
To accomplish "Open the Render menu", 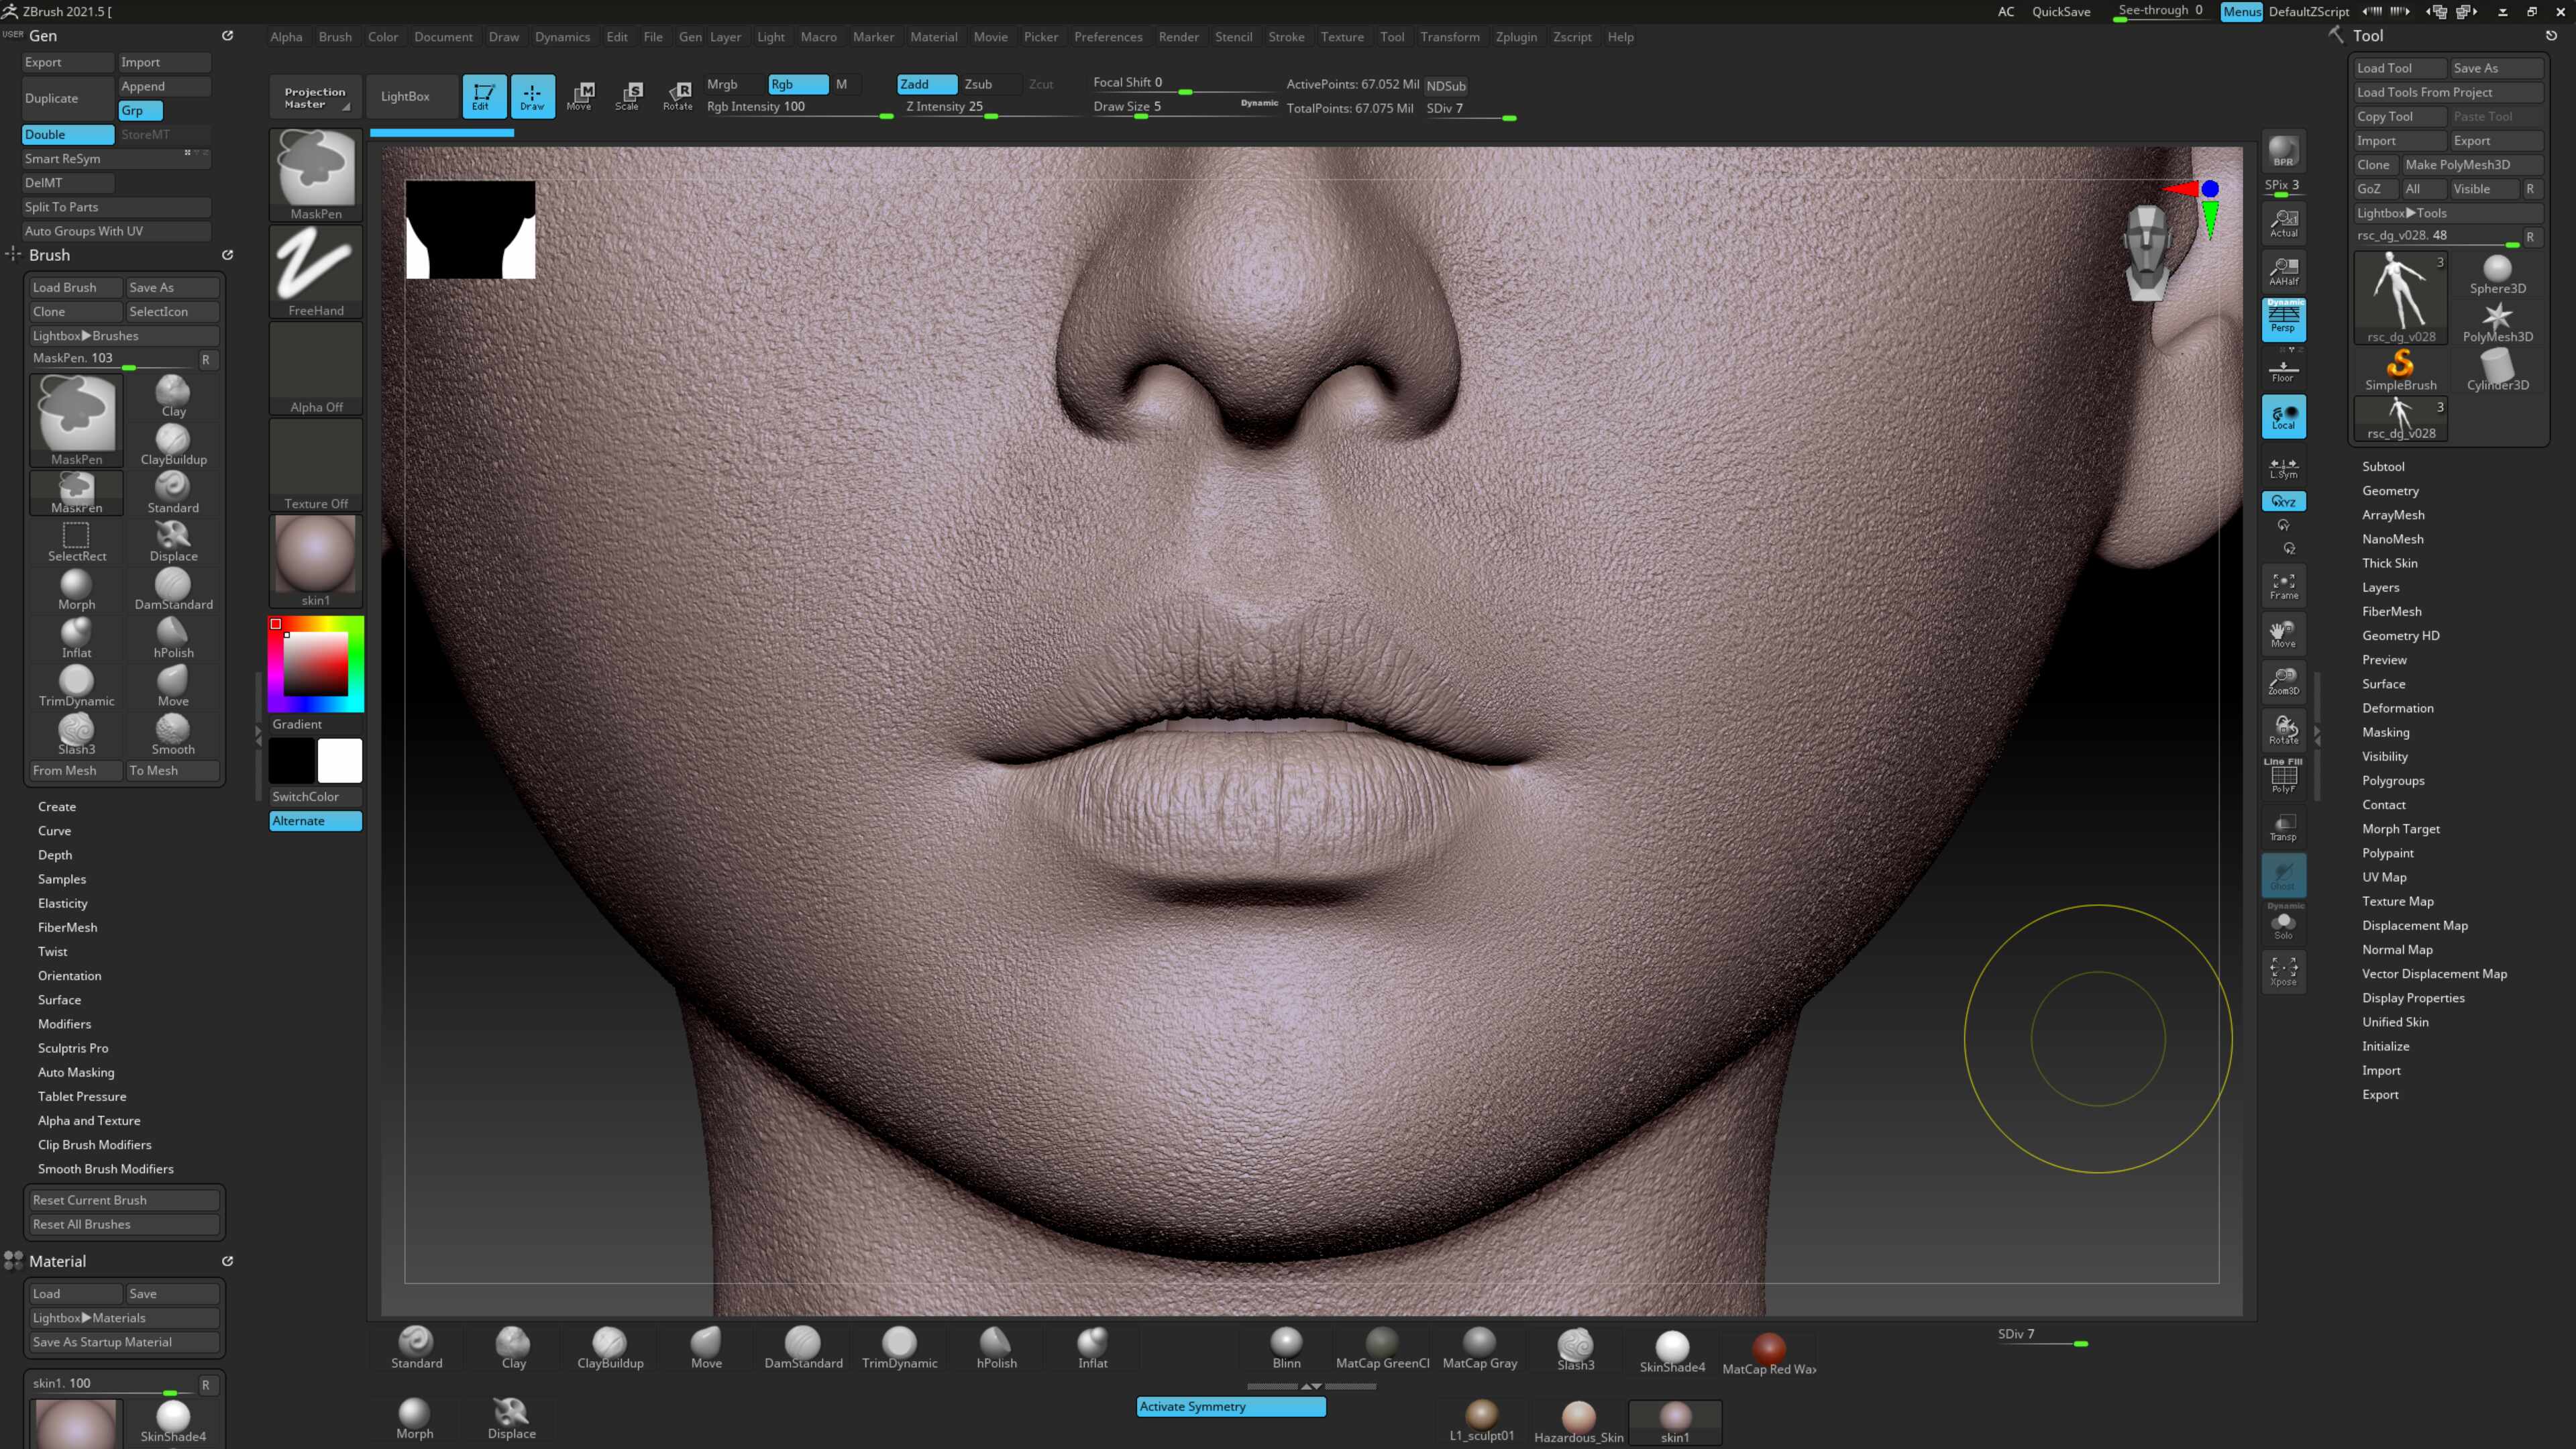I will [x=1178, y=37].
